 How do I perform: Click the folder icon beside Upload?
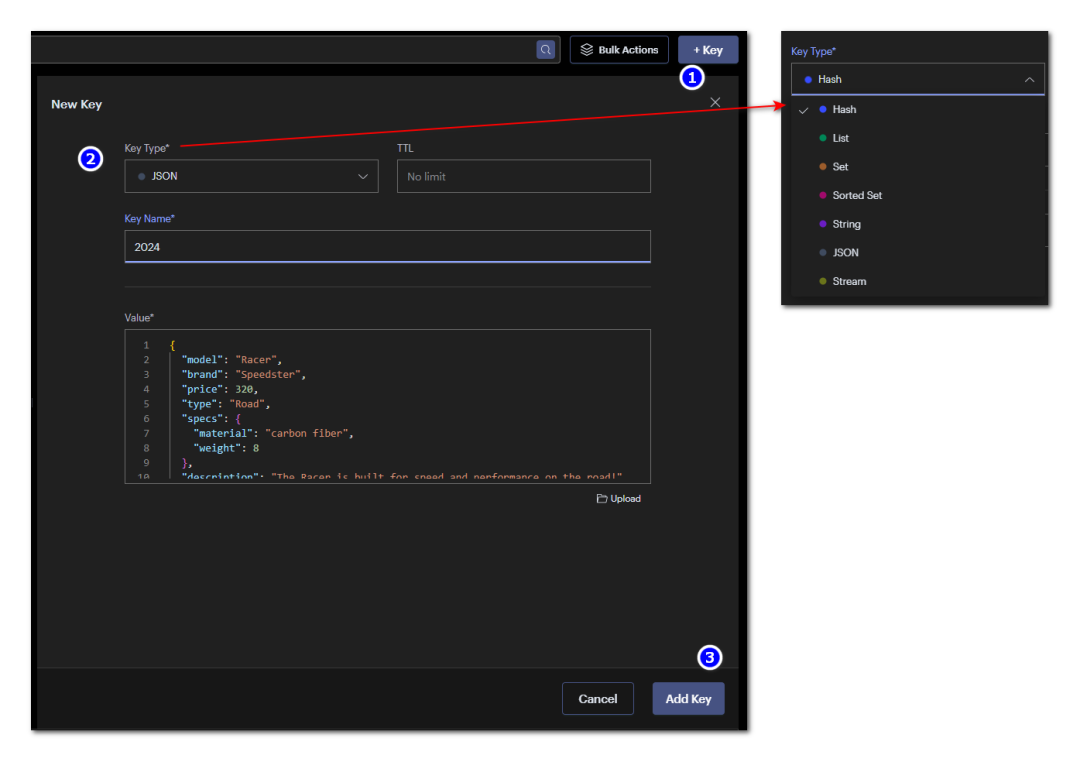[601, 499]
